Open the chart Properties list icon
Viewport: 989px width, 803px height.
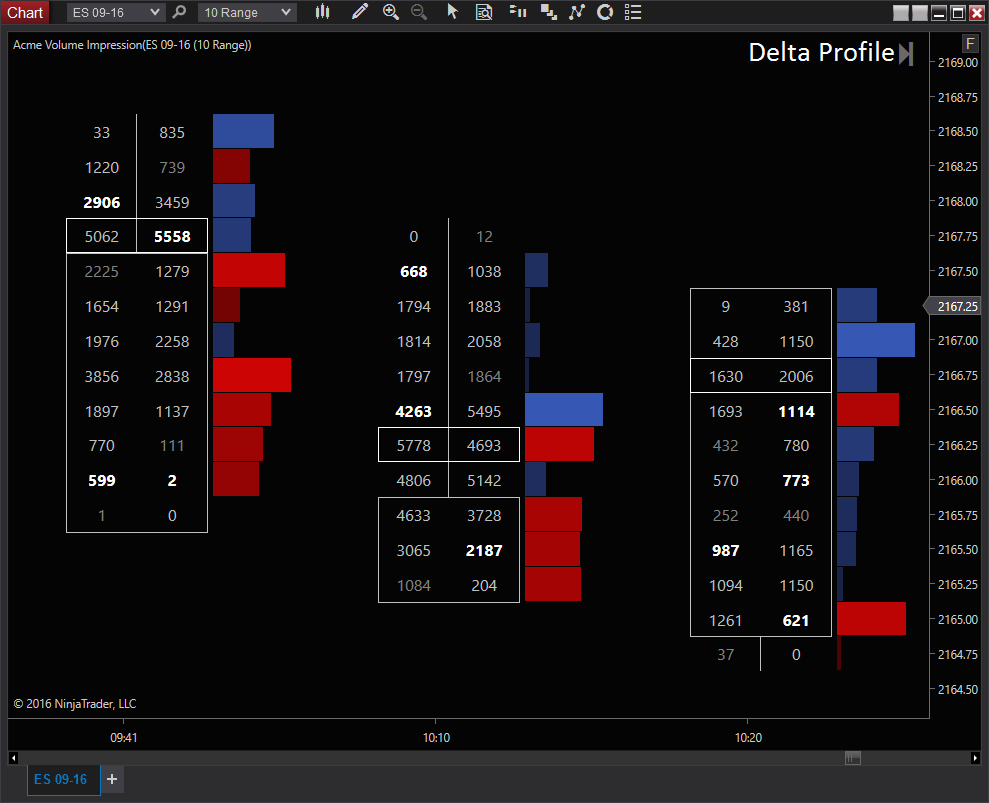click(x=633, y=12)
